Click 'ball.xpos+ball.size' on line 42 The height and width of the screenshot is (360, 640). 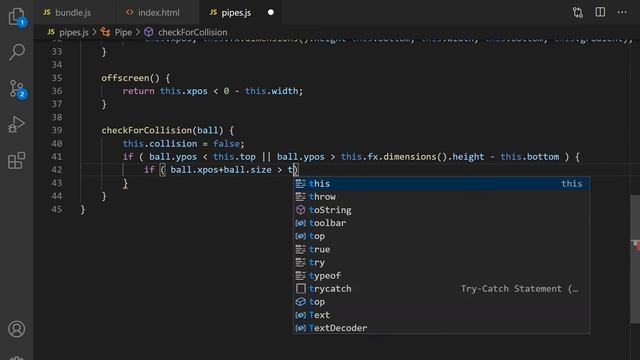tap(221, 170)
